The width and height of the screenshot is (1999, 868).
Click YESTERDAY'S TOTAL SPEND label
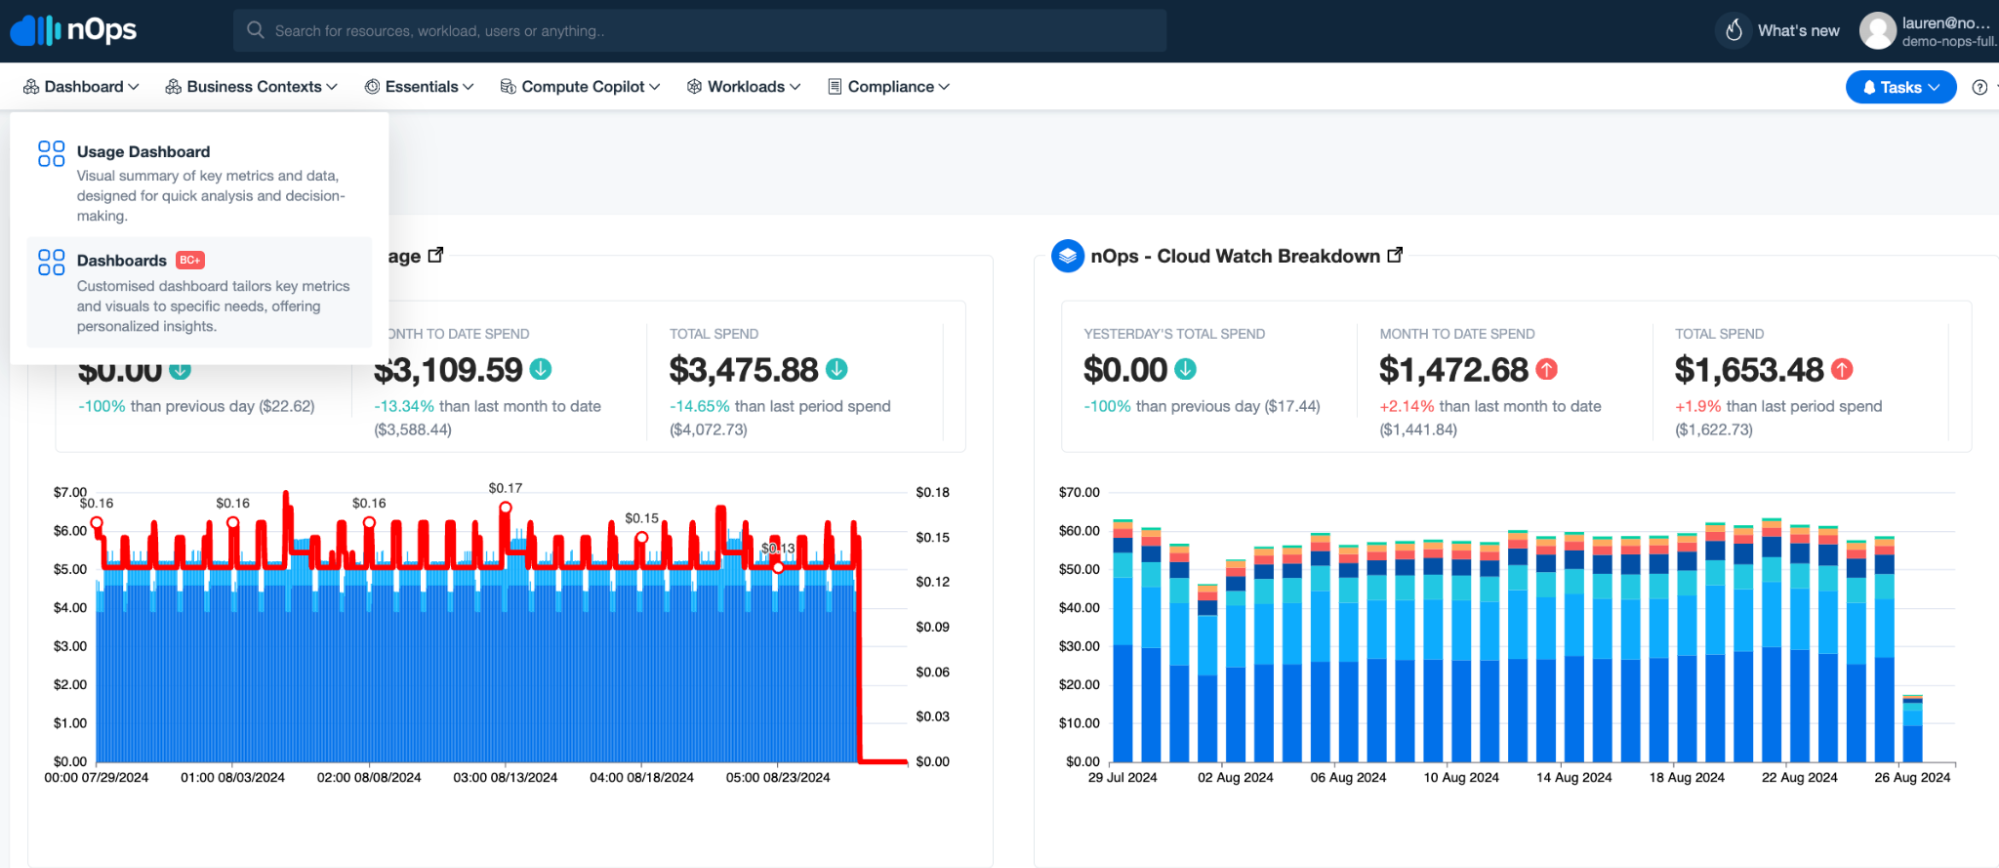(x=1174, y=334)
